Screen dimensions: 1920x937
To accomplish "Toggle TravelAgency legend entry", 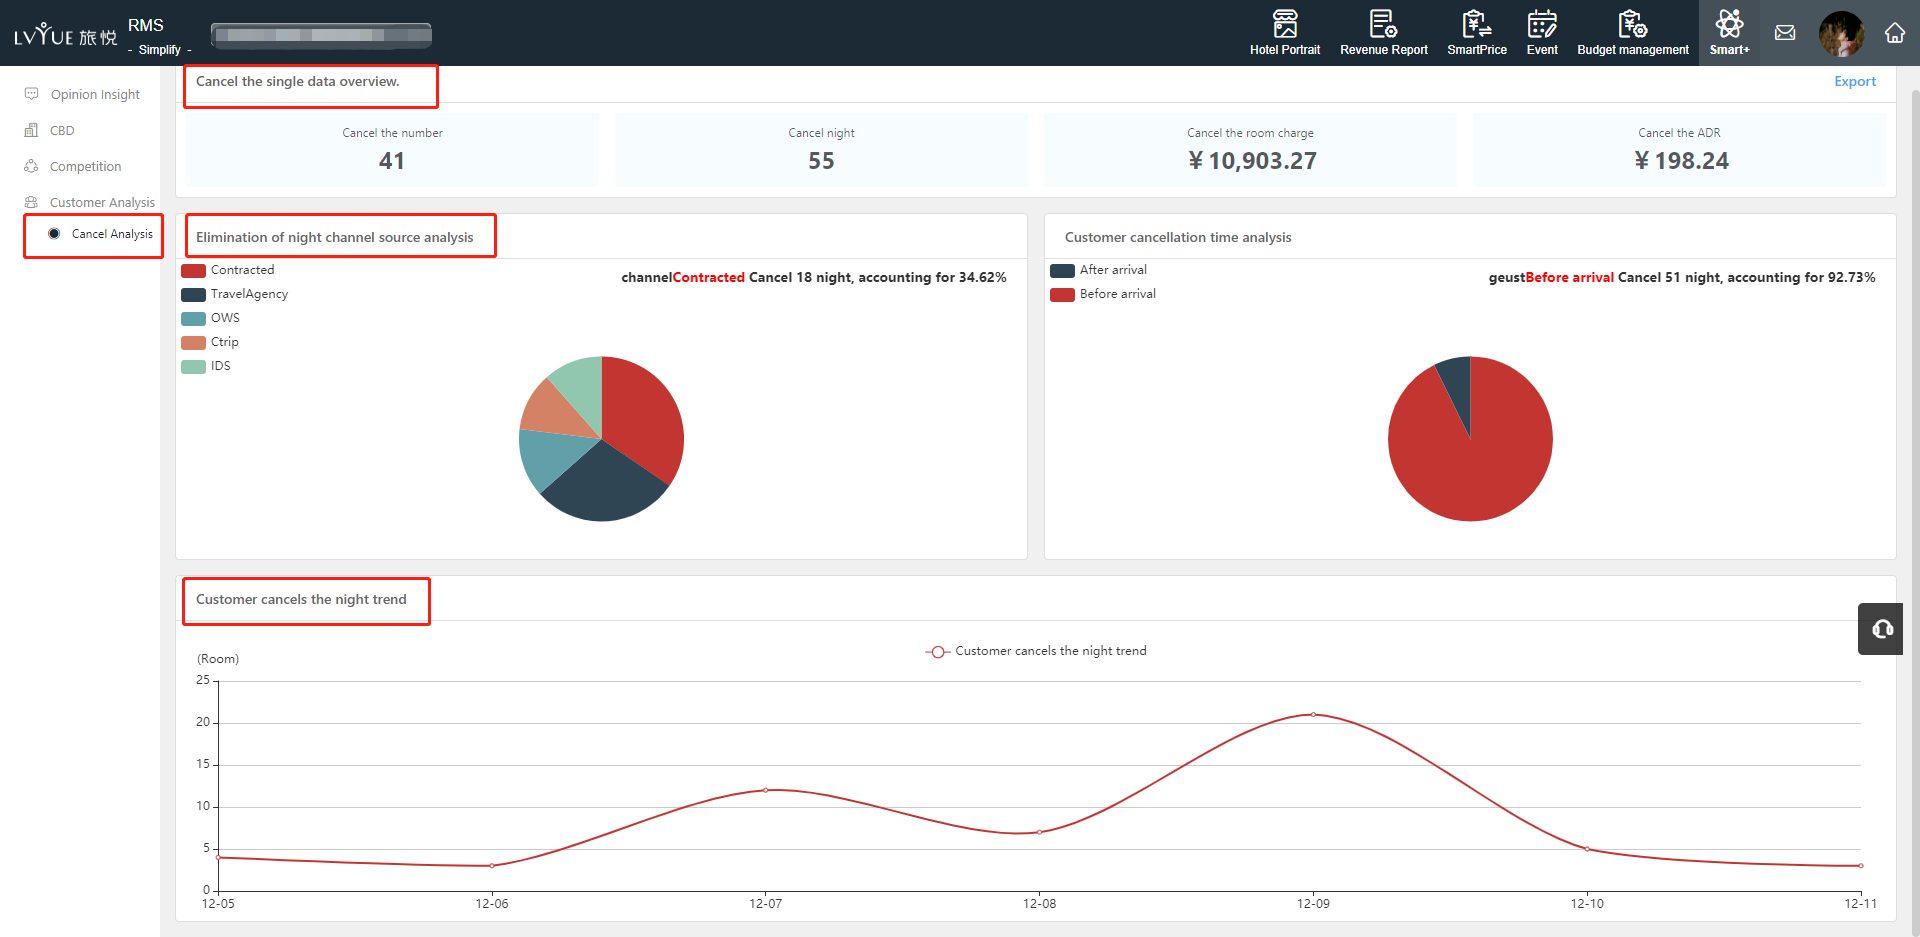I will pos(235,294).
